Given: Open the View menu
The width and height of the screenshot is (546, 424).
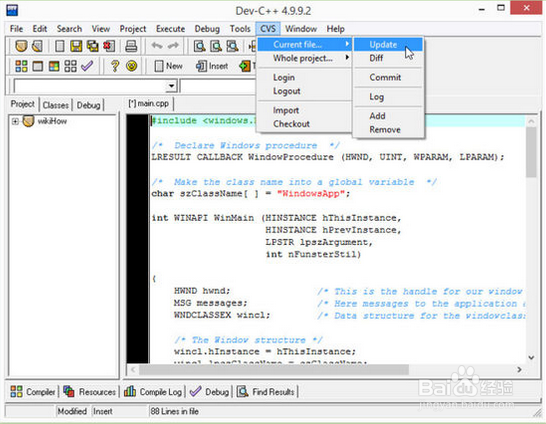Looking at the screenshot, I should [x=101, y=29].
